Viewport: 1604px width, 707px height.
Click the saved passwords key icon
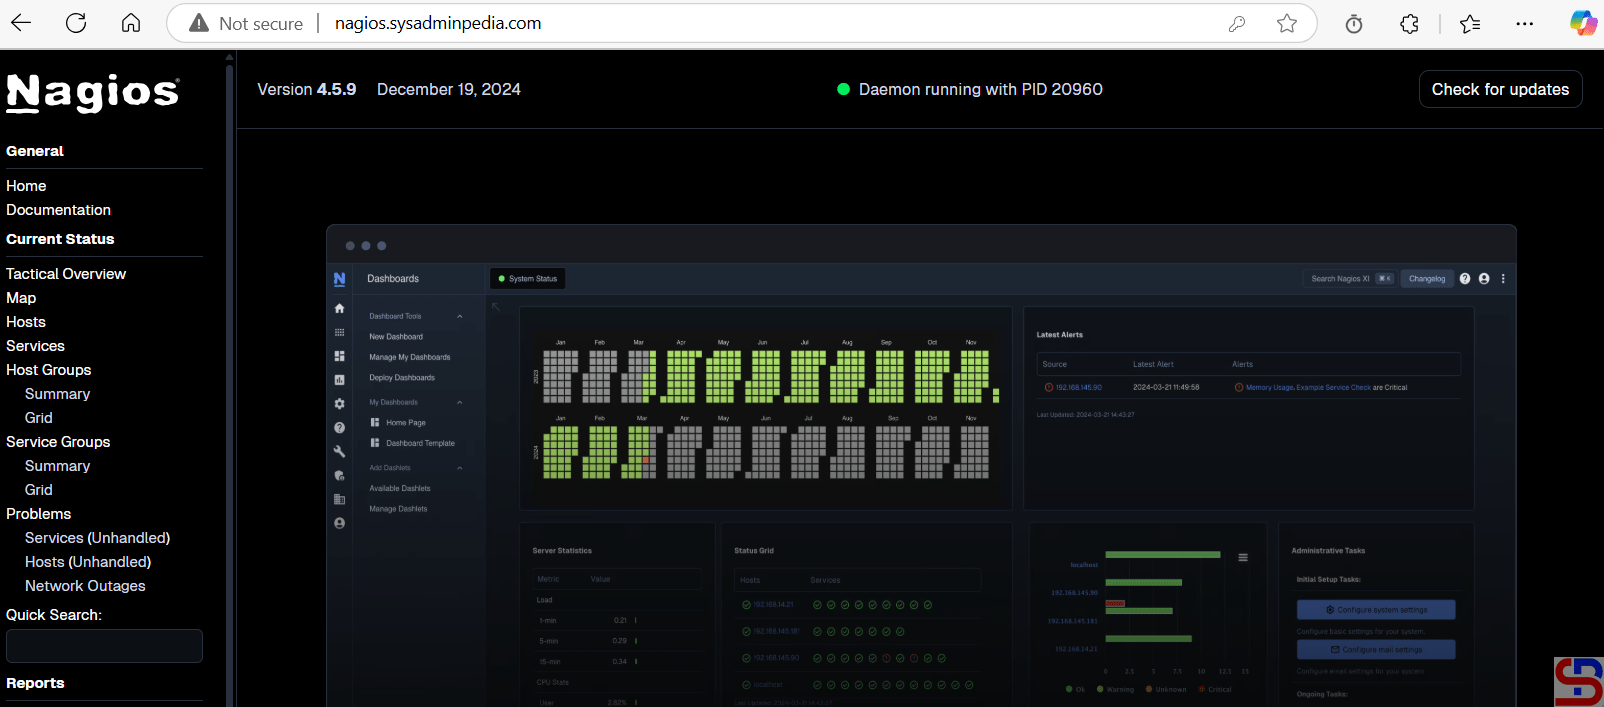tap(1237, 23)
